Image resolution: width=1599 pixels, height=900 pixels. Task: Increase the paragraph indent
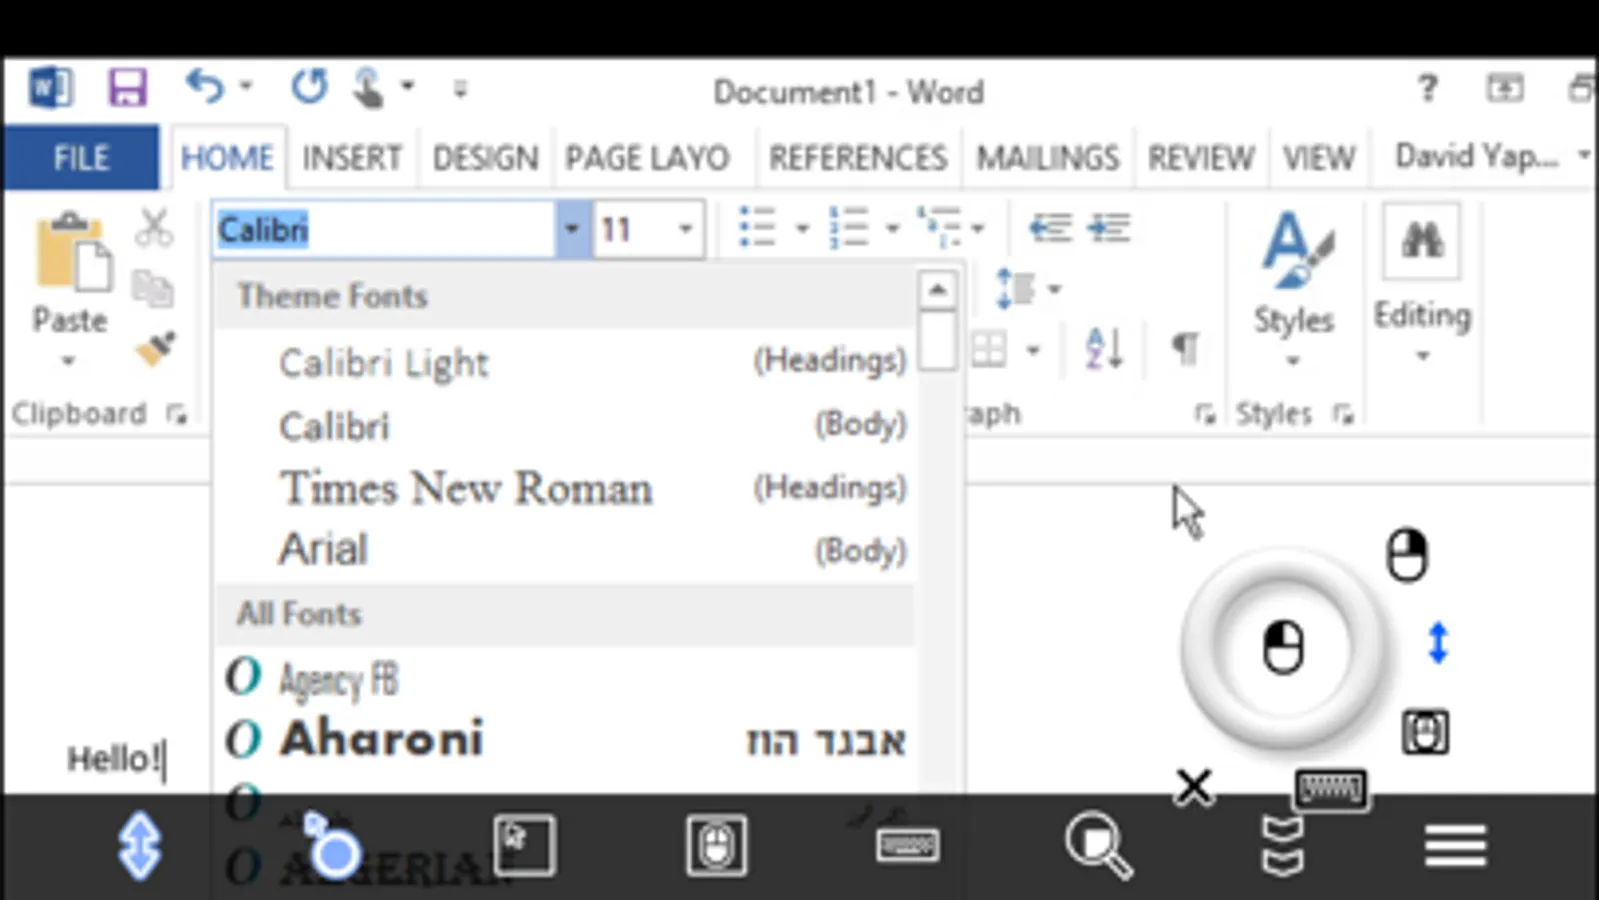click(1109, 228)
